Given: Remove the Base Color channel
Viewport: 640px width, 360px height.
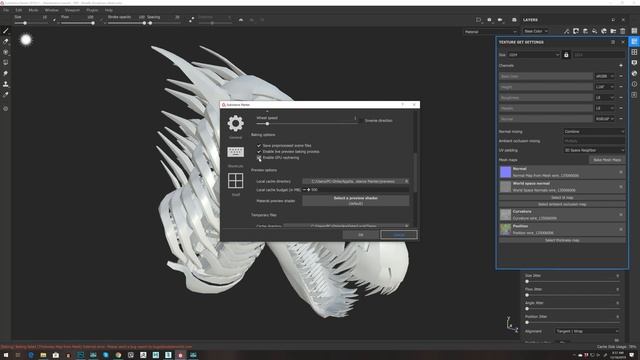Looking at the screenshot, I should [x=621, y=76].
